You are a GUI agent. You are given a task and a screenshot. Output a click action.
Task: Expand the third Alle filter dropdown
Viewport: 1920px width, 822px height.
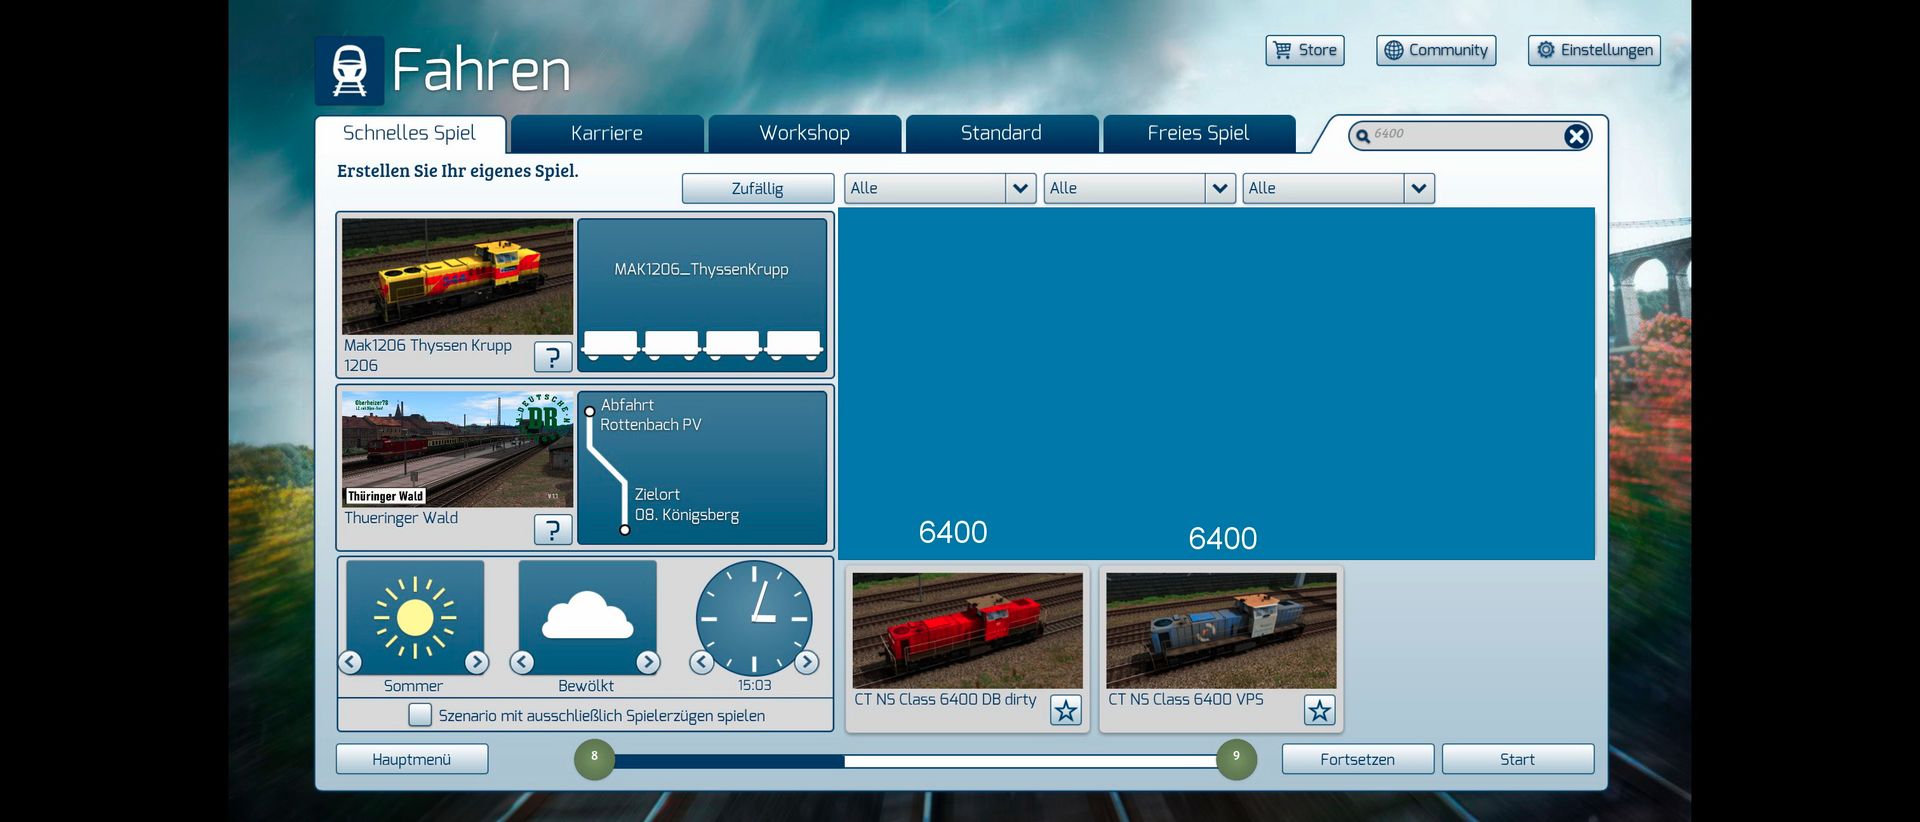click(x=1419, y=188)
